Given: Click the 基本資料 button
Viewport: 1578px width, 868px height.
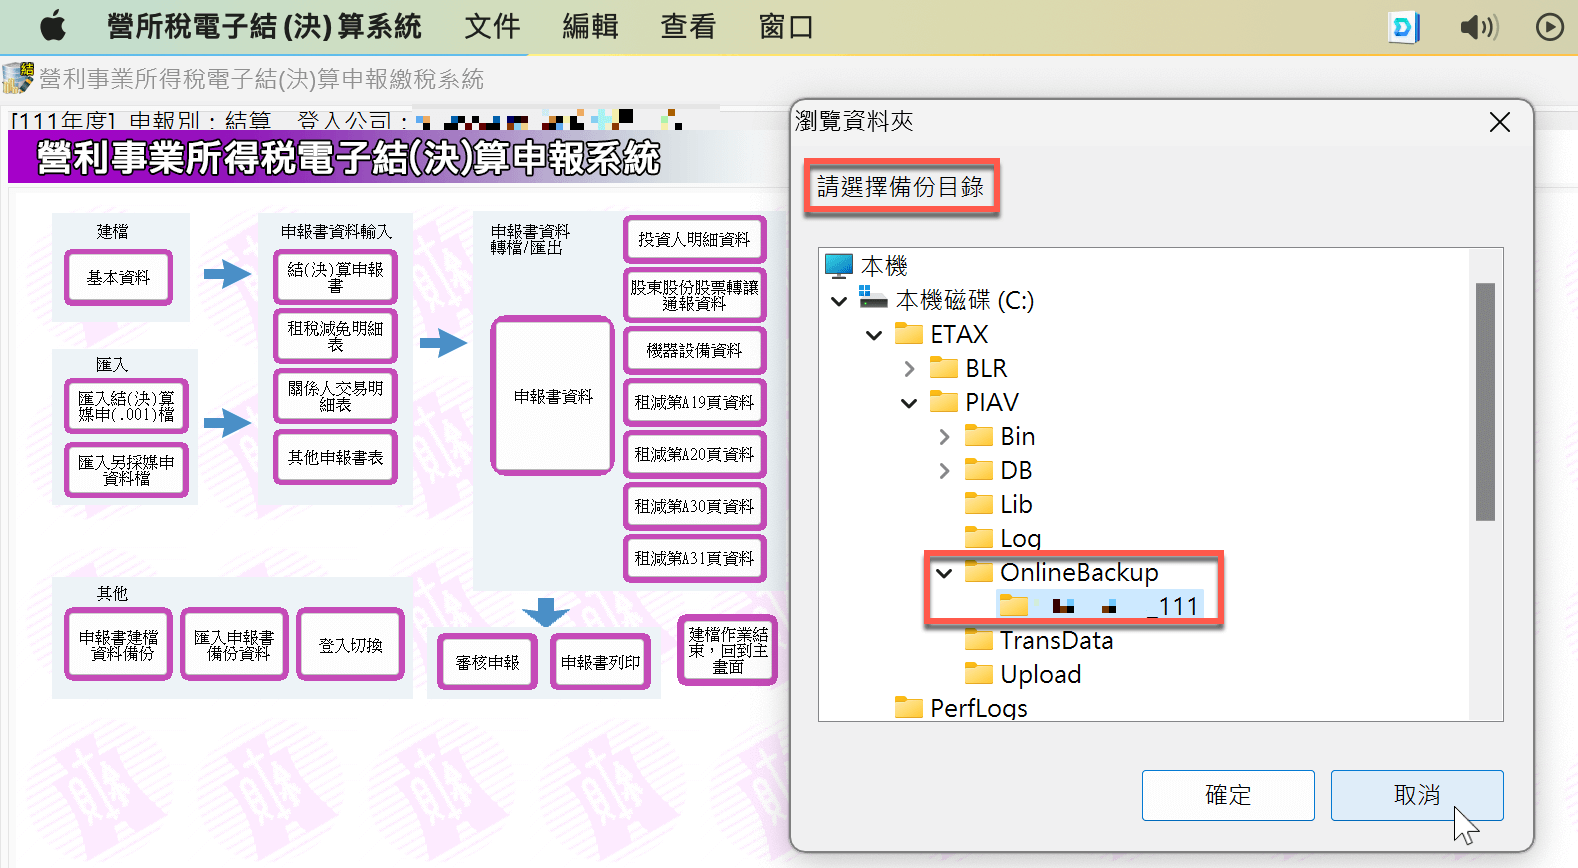Looking at the screenshot, I should coord(118,277).
